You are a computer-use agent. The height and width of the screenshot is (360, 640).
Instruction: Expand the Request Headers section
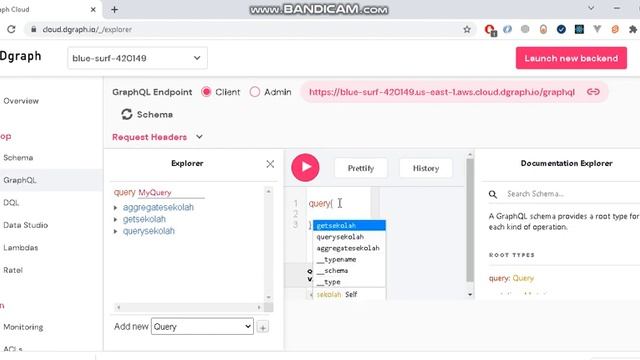(158, 137)
